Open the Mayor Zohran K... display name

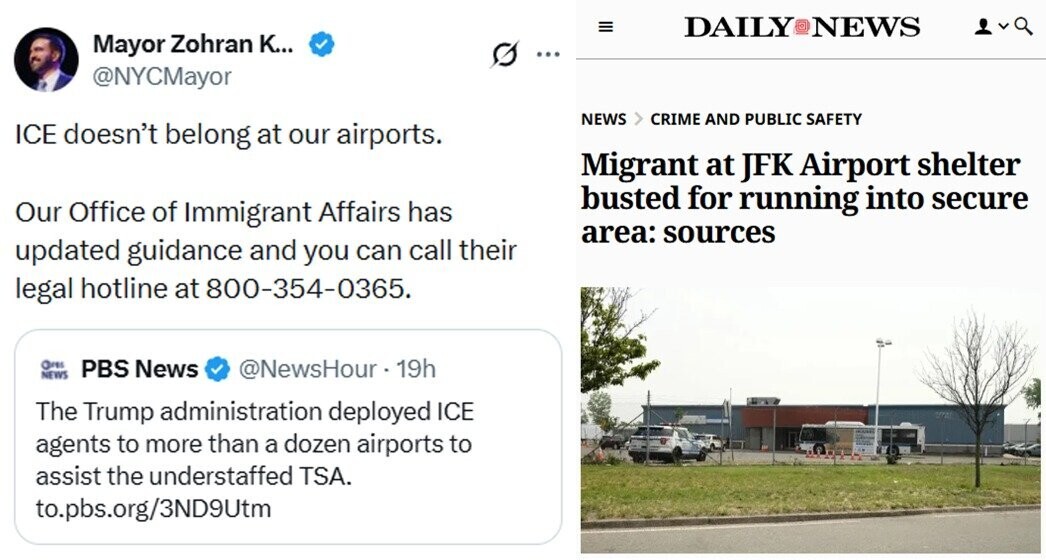point(192,44)
